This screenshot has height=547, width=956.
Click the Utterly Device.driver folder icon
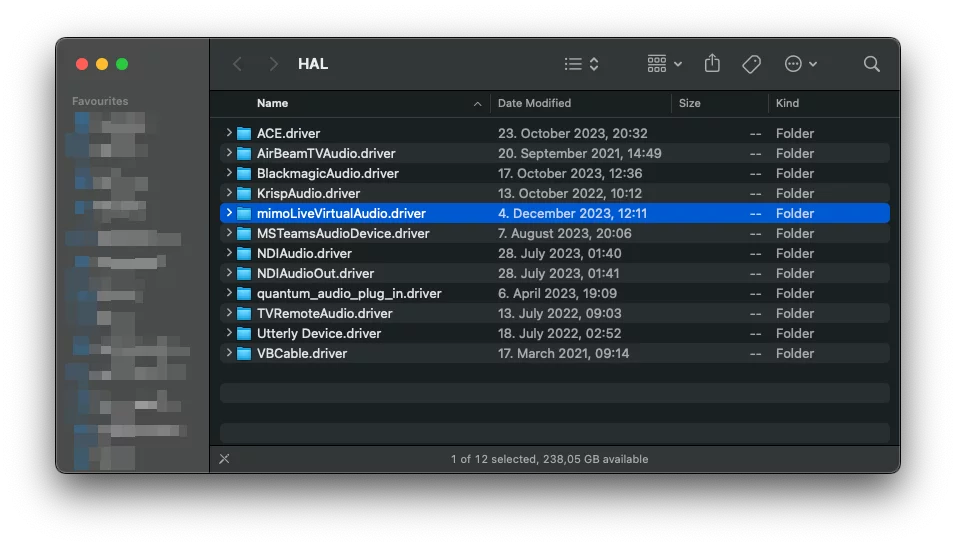(244, 334)
